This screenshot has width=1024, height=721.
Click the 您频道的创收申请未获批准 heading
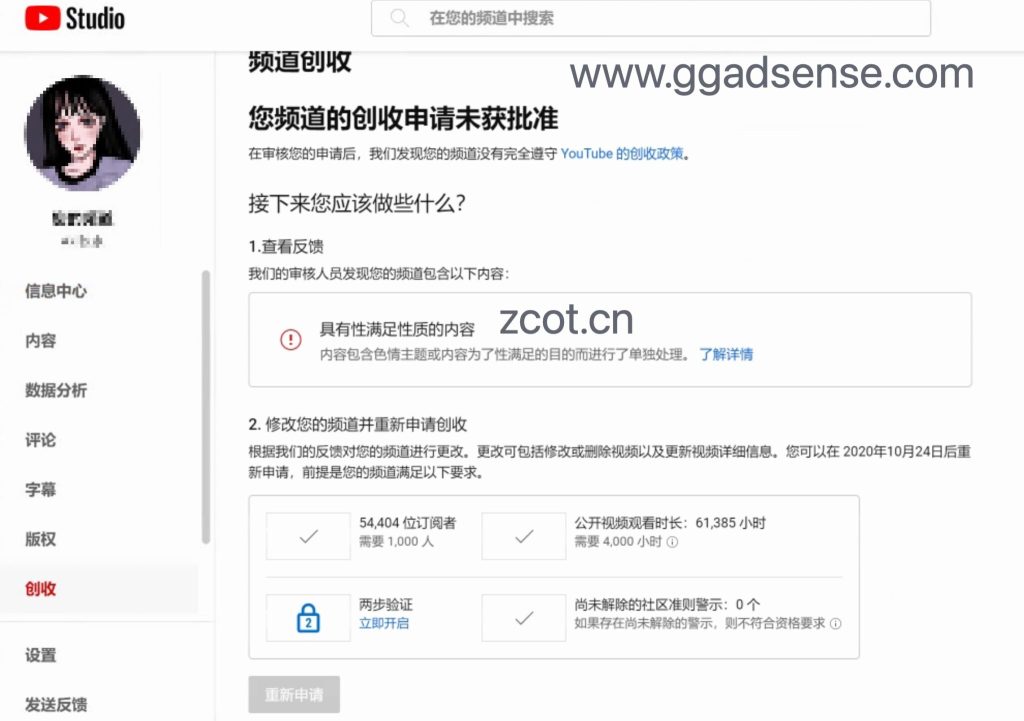pyautogui.click(x=403, y=119)
